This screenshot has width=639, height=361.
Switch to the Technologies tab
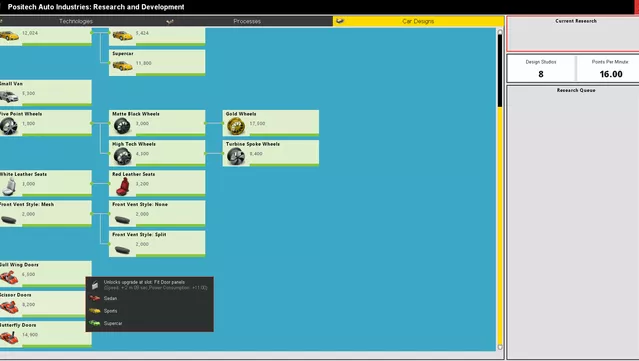(x=76, y=21)
